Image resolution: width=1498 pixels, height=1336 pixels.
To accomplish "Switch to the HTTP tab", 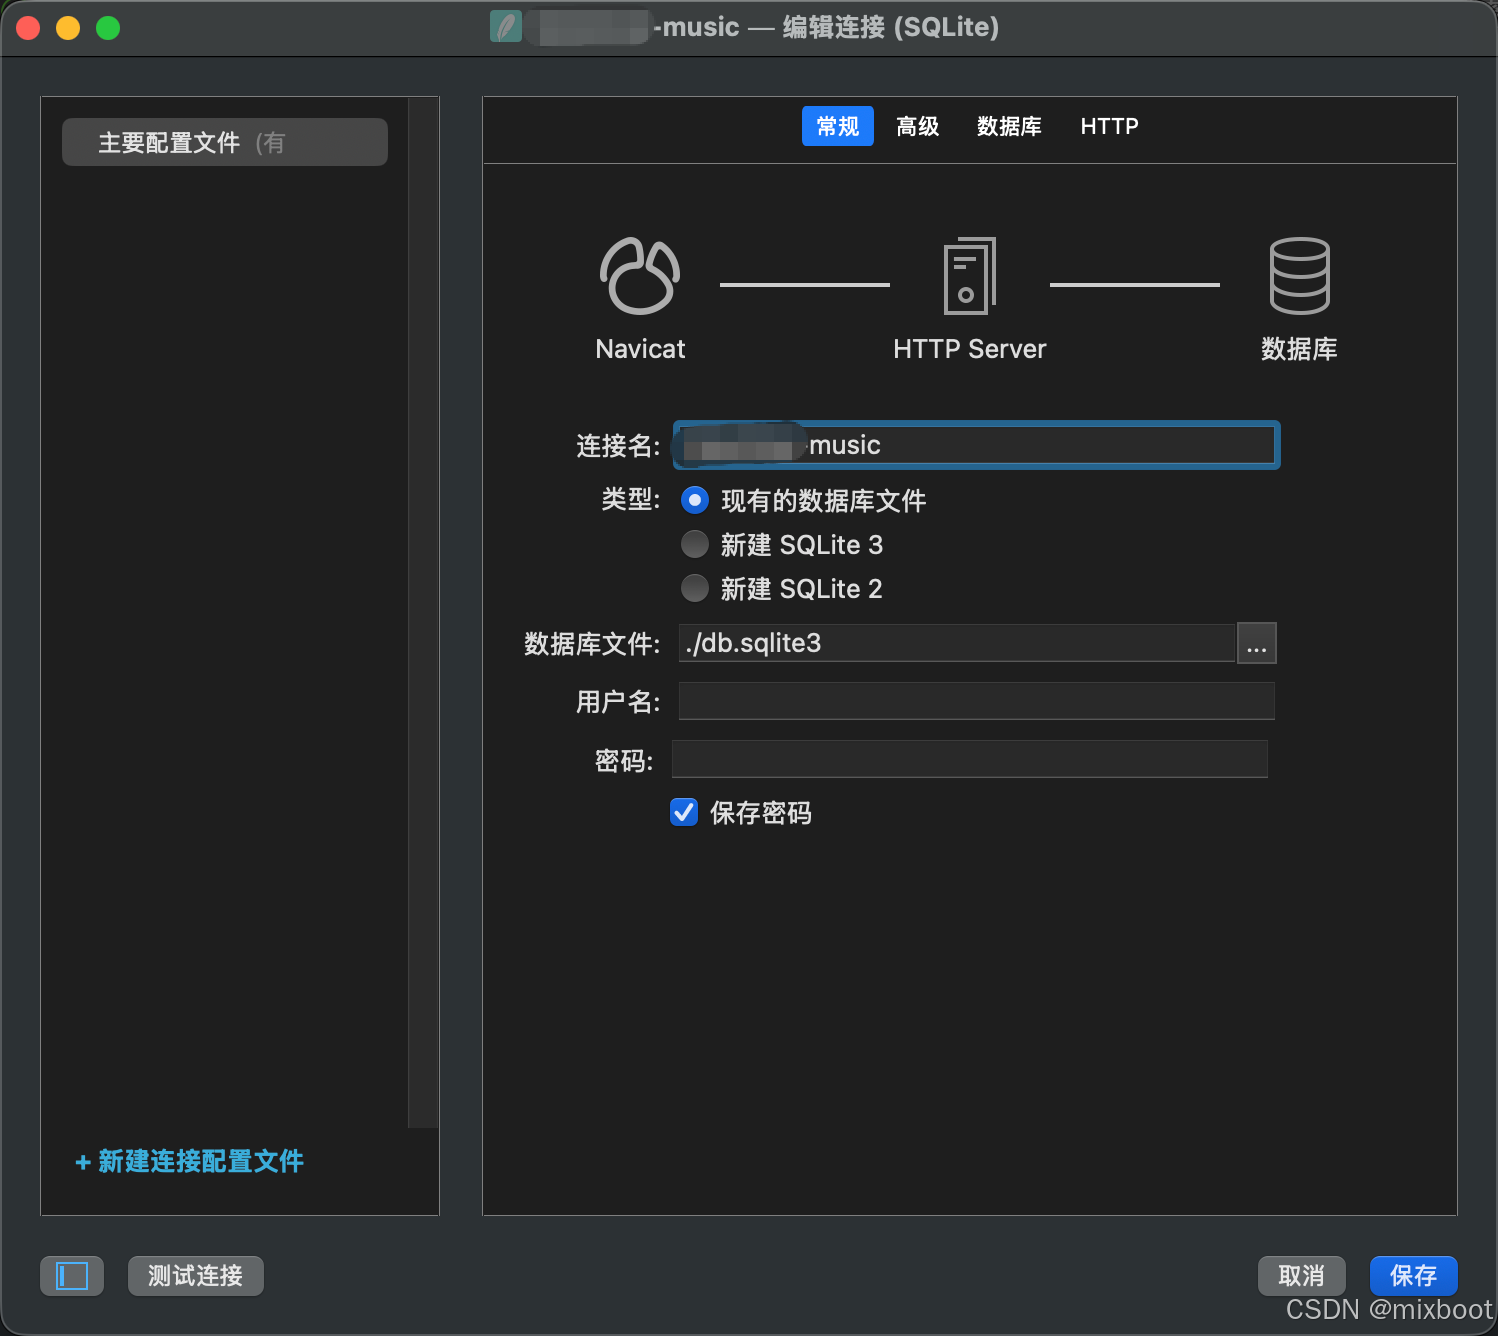I will [1109, 126].
